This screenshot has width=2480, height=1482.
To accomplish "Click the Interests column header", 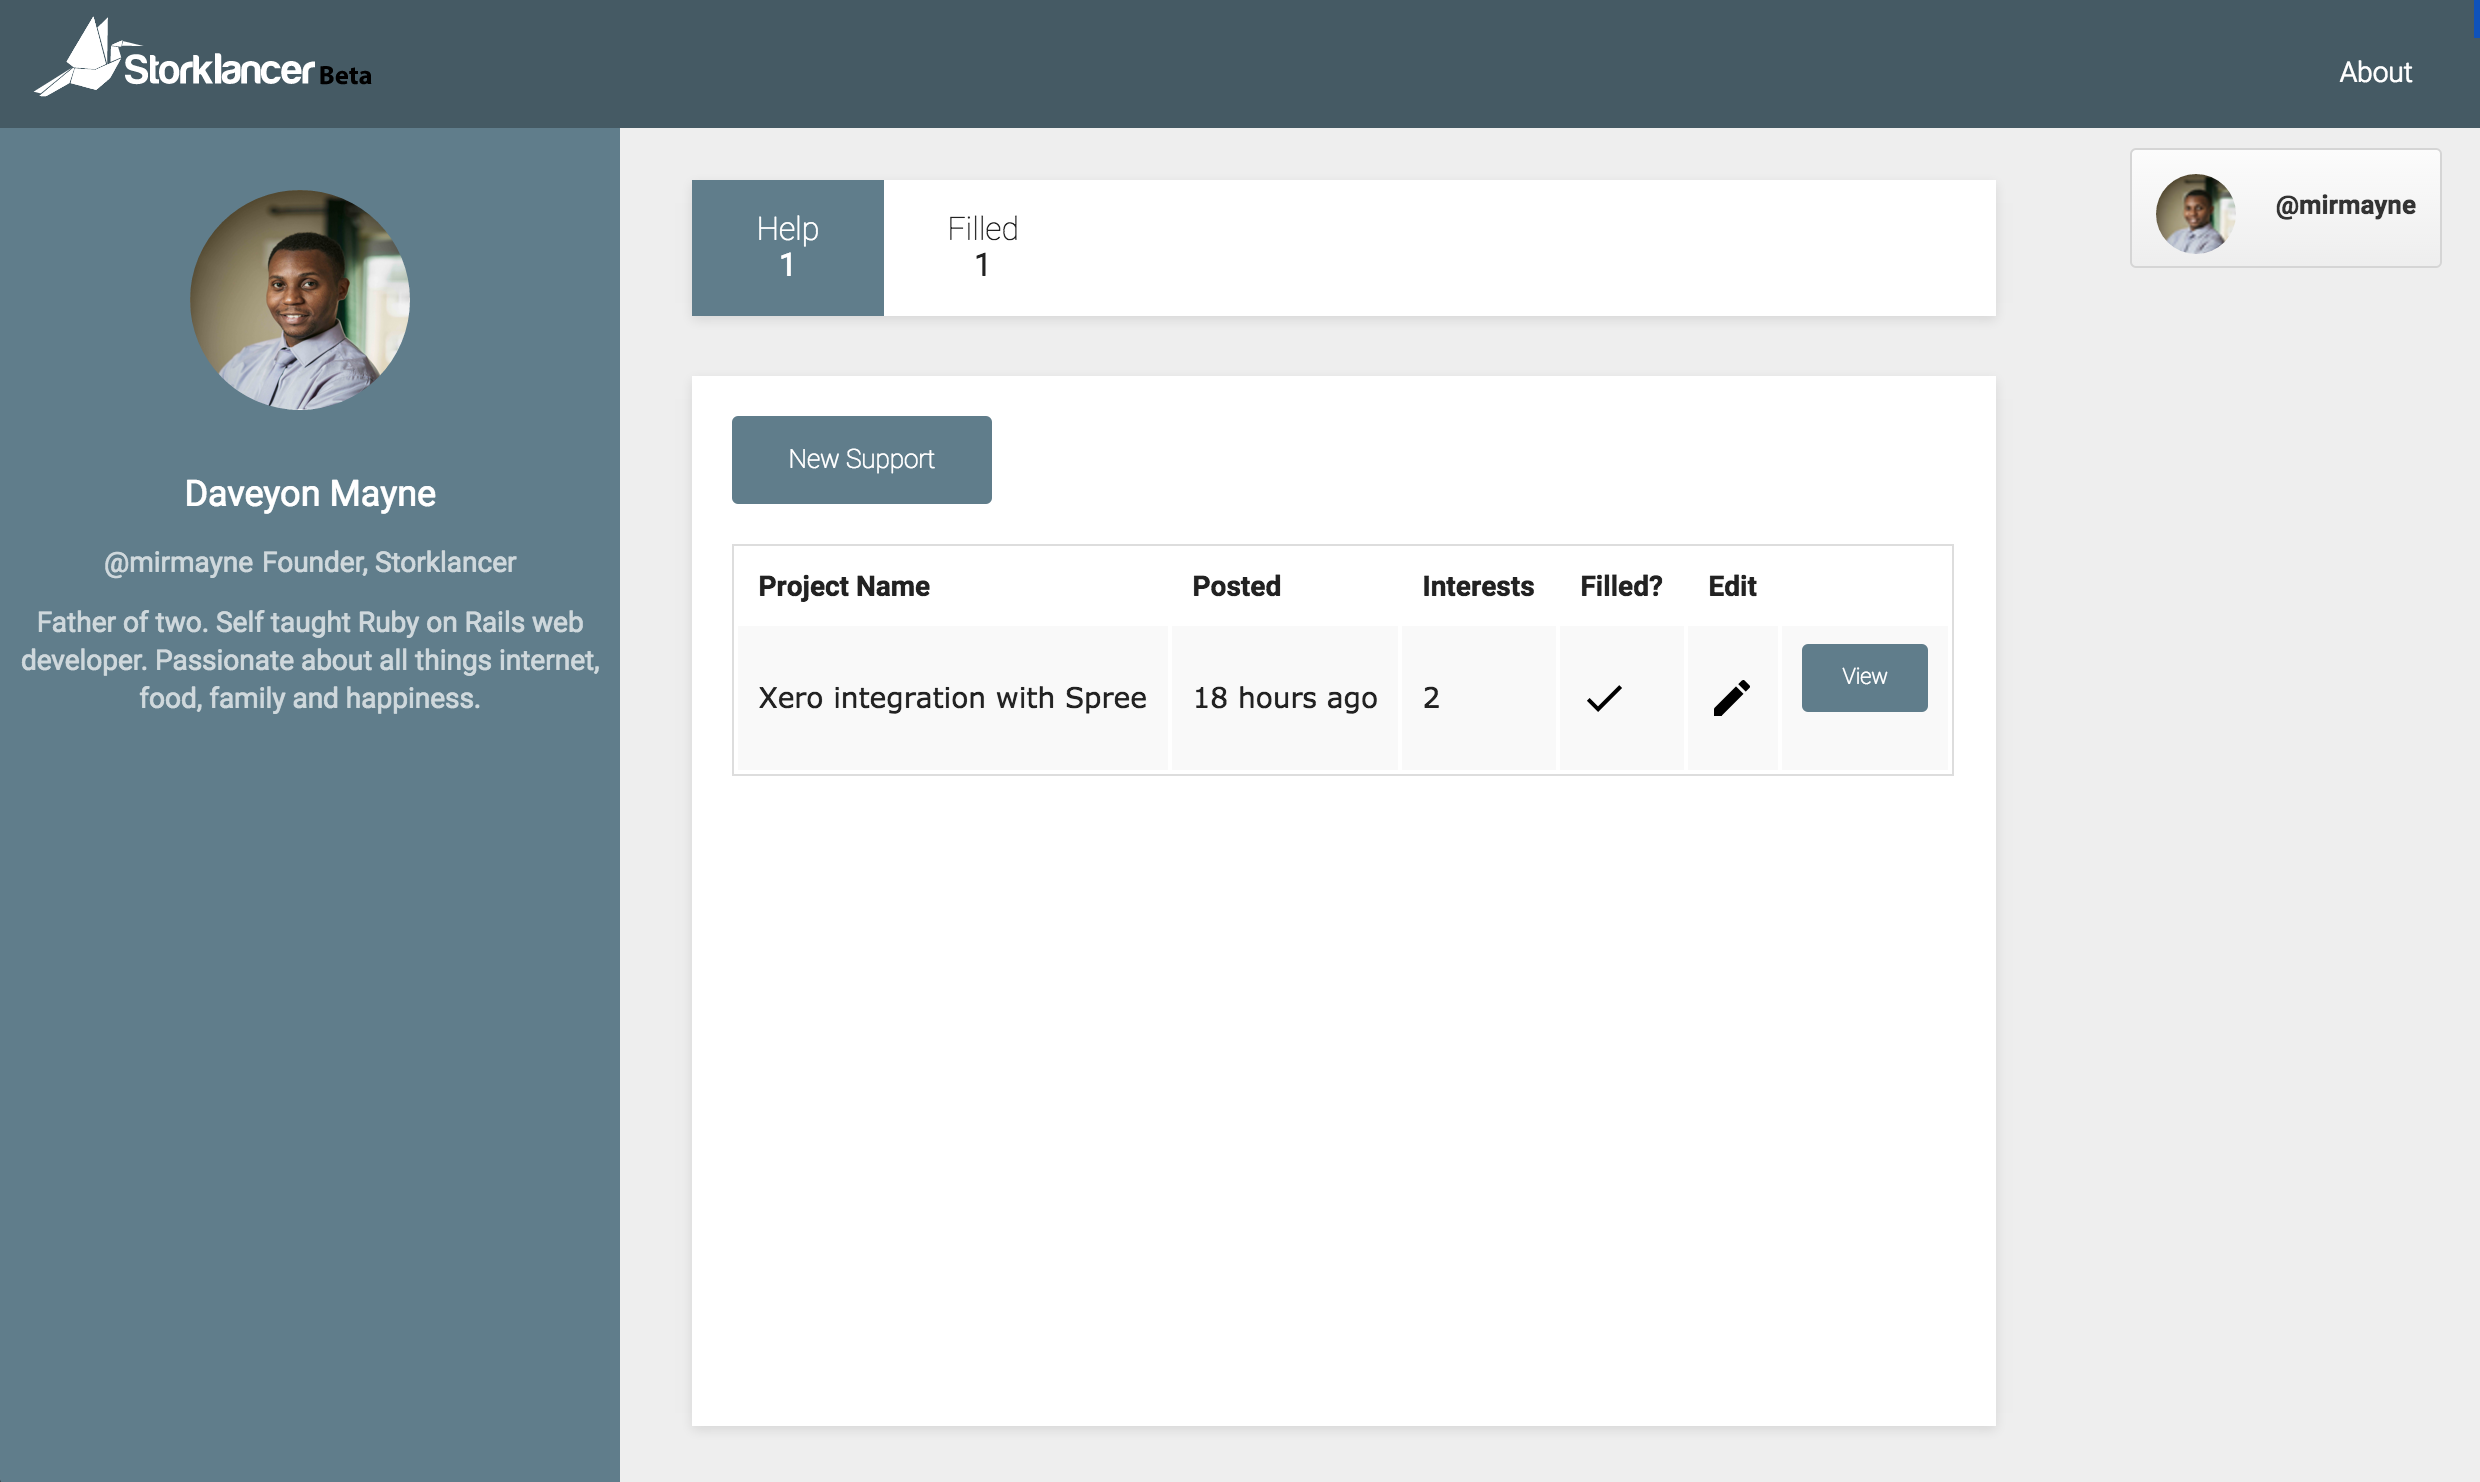I will 1477,586.
